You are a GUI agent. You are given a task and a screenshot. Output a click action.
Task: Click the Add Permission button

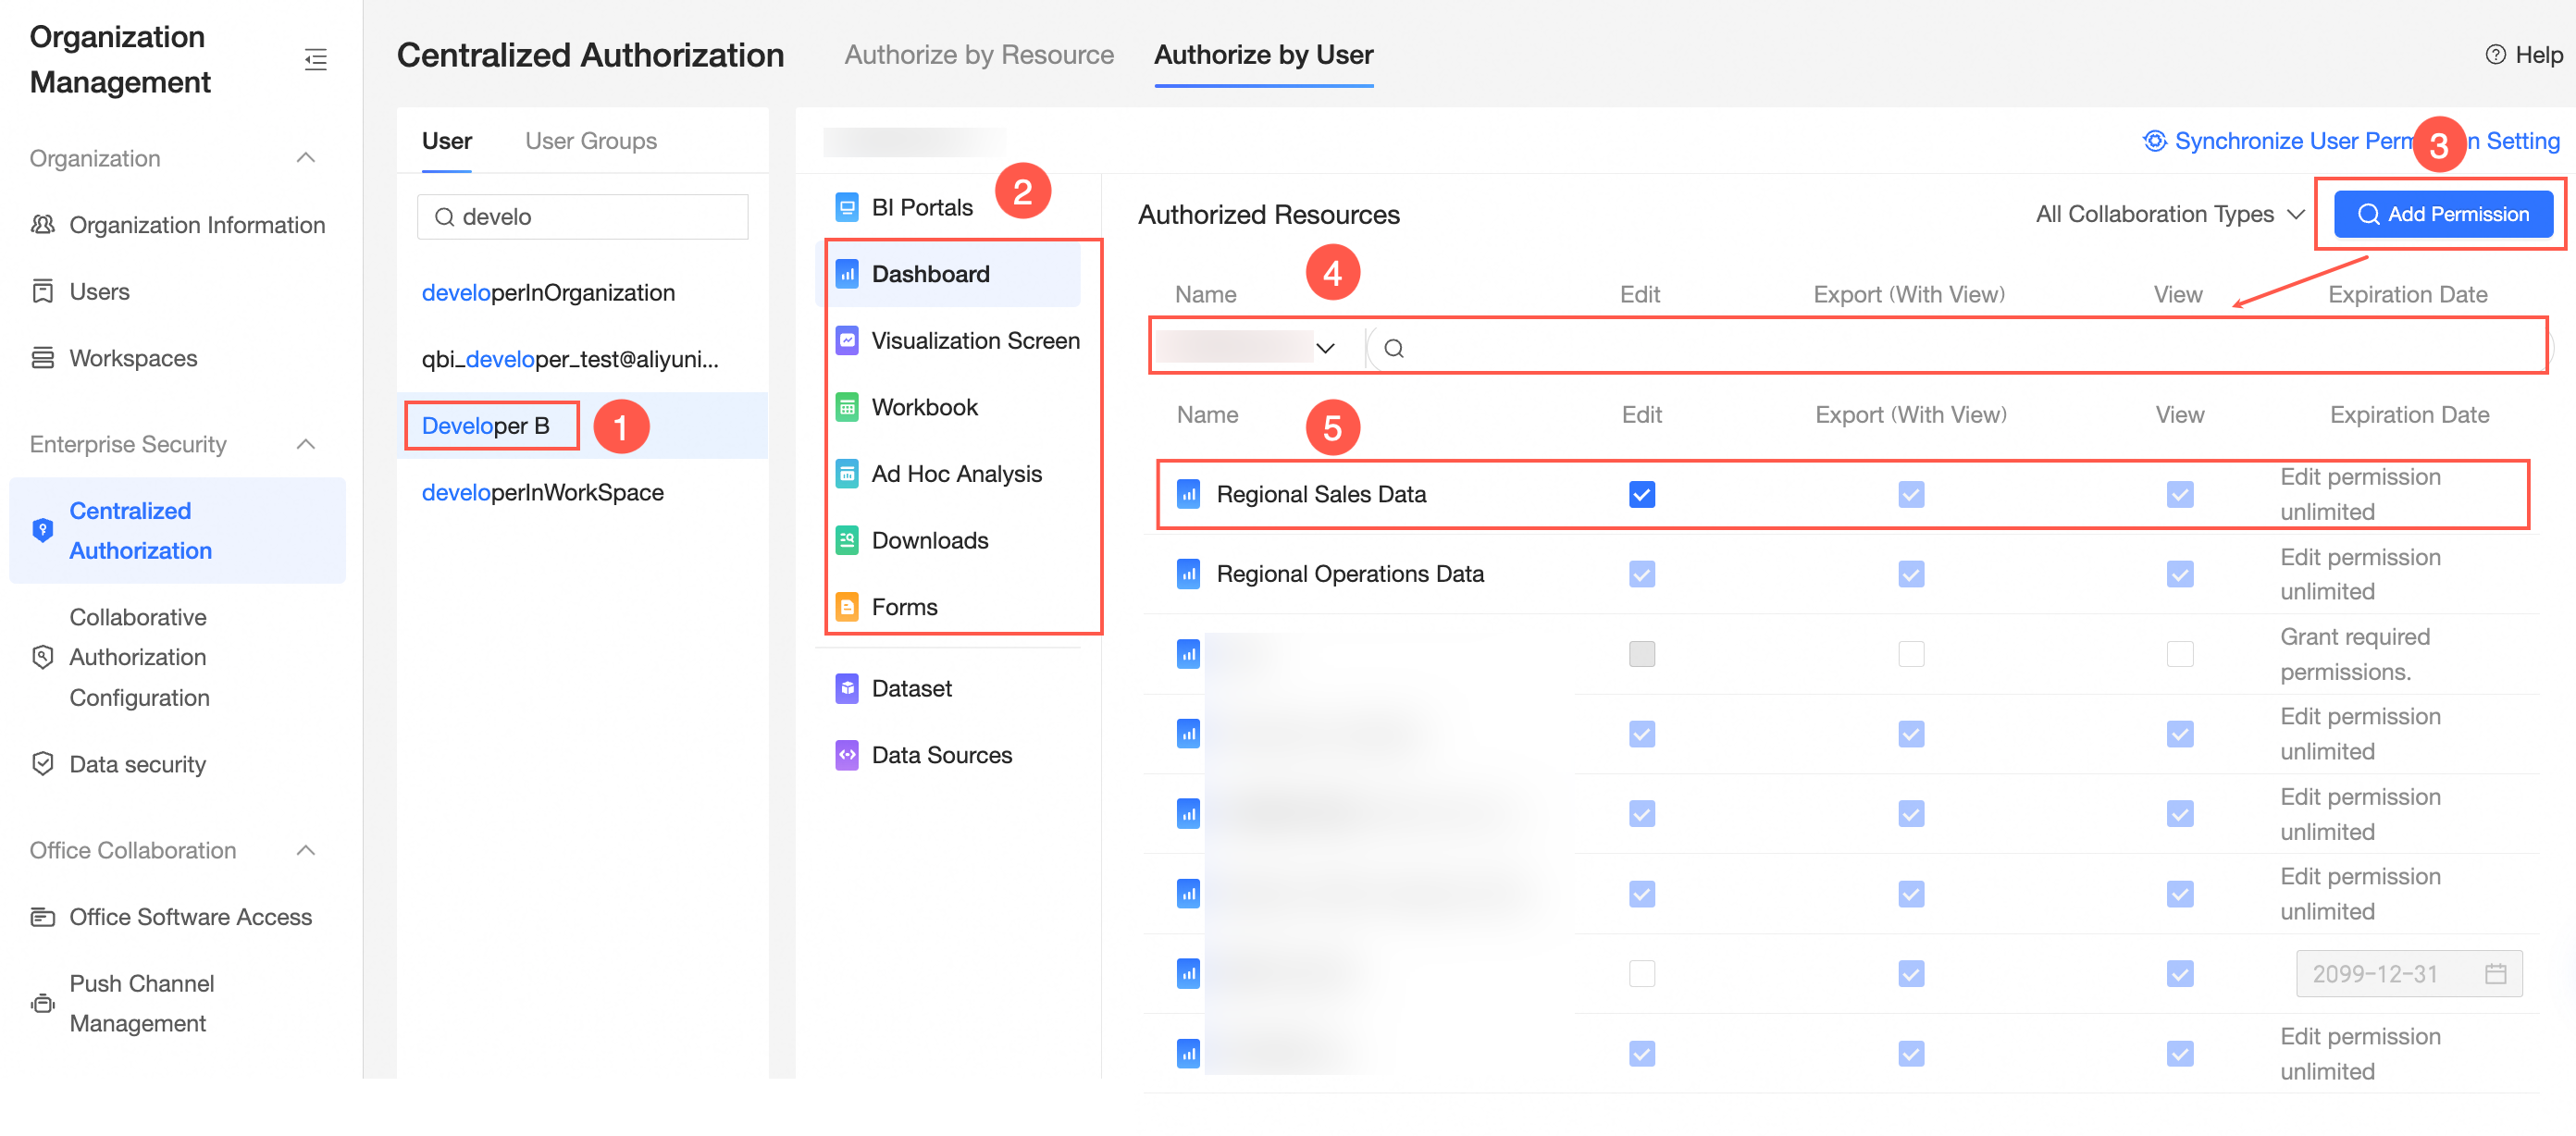[2442, 214]
